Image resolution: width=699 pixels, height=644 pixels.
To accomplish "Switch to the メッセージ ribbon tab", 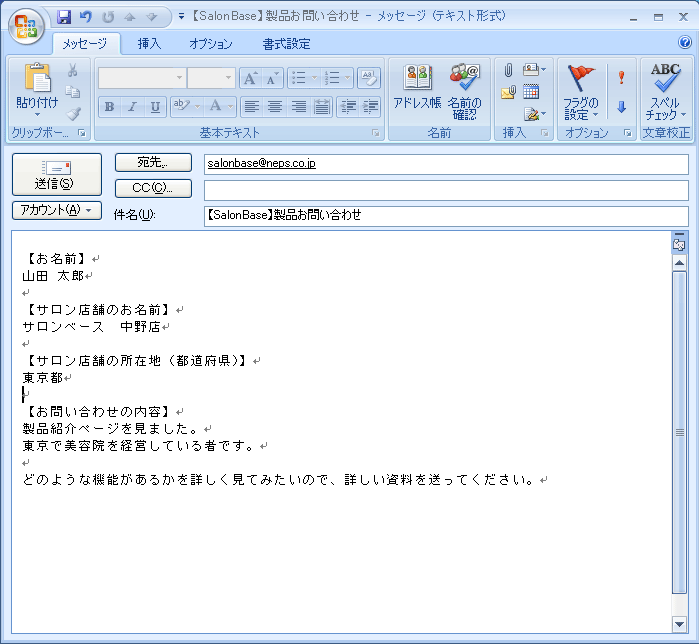I will (x=85, y=44).
